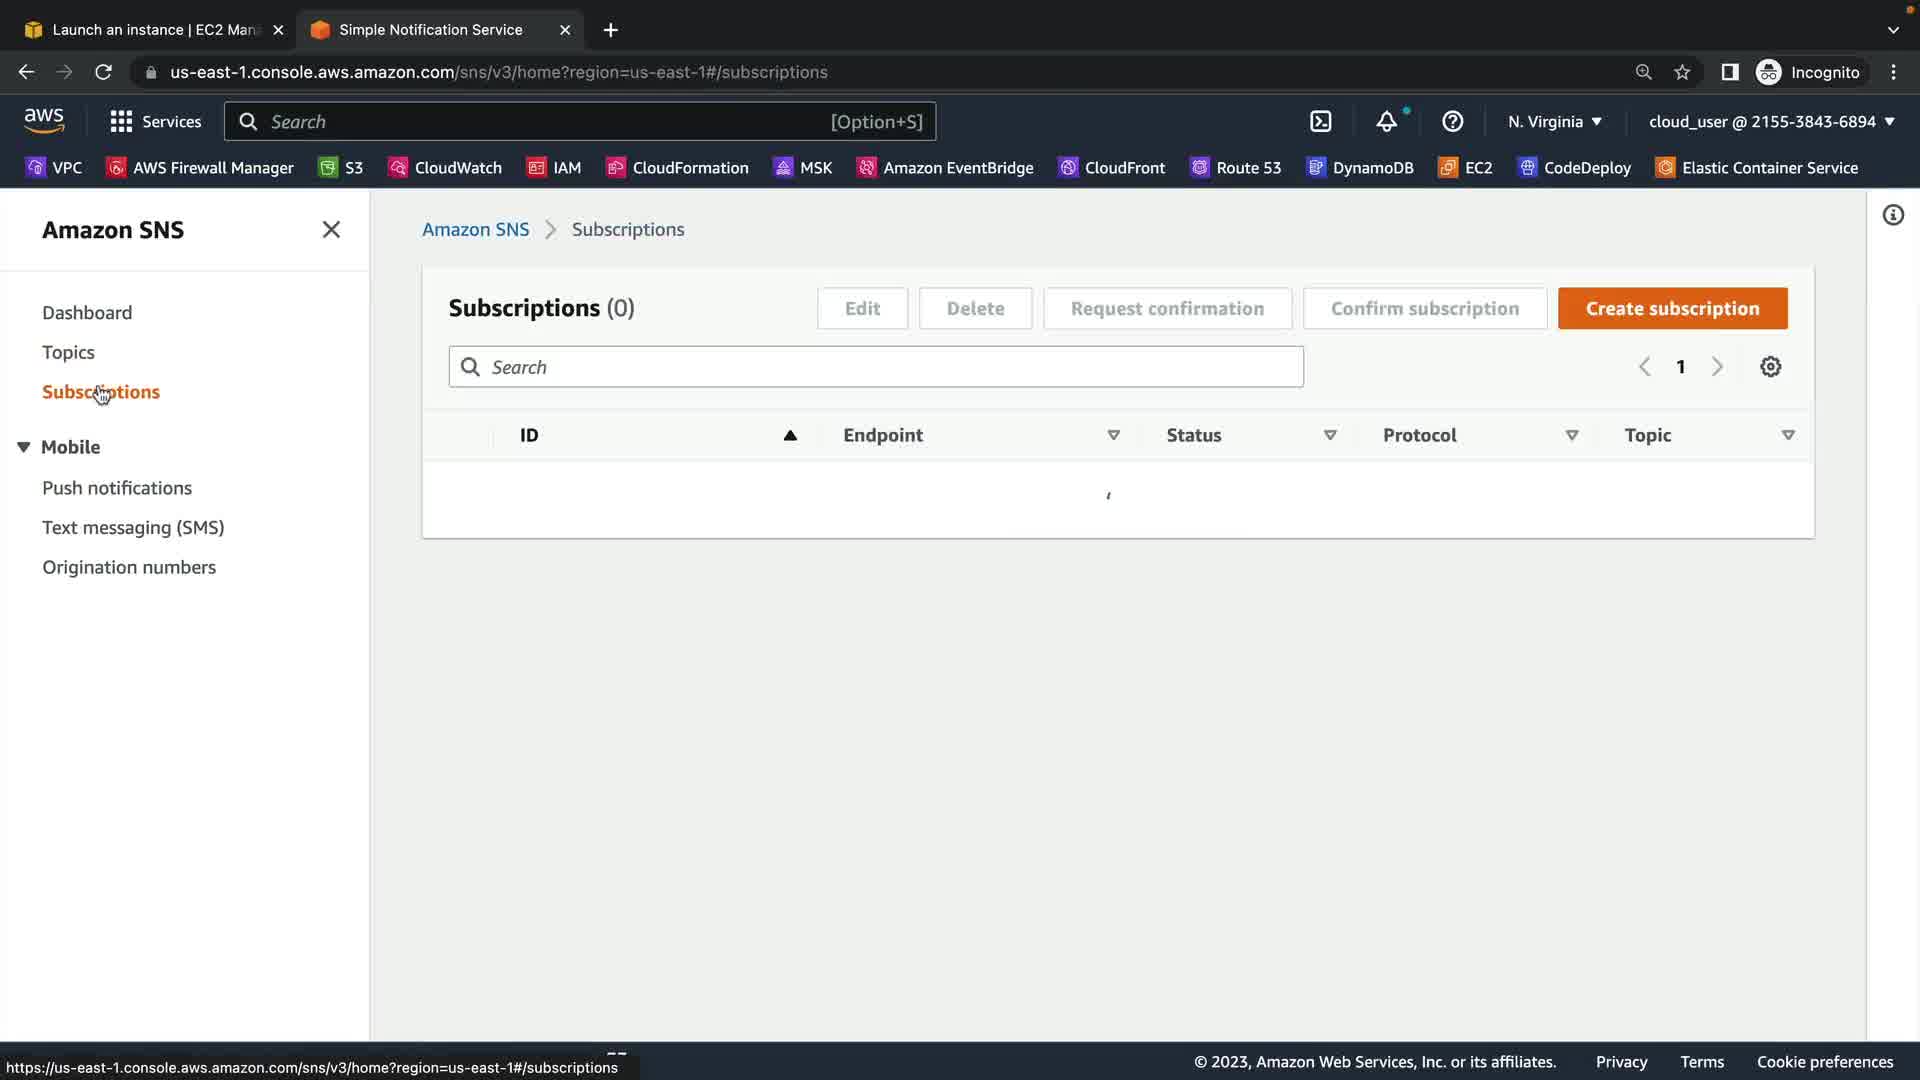Open the cloud_user account dropdown
The image size is (1920, 1080).
pos(1771,122)
